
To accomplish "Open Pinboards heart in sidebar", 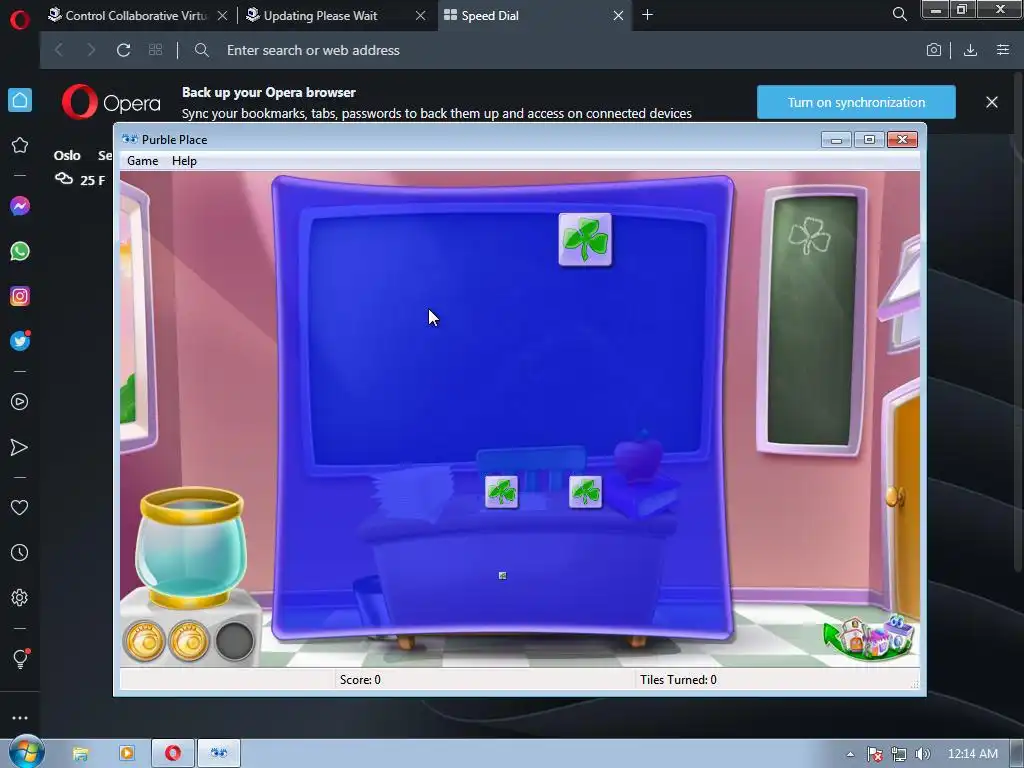I will coord(20,507).
